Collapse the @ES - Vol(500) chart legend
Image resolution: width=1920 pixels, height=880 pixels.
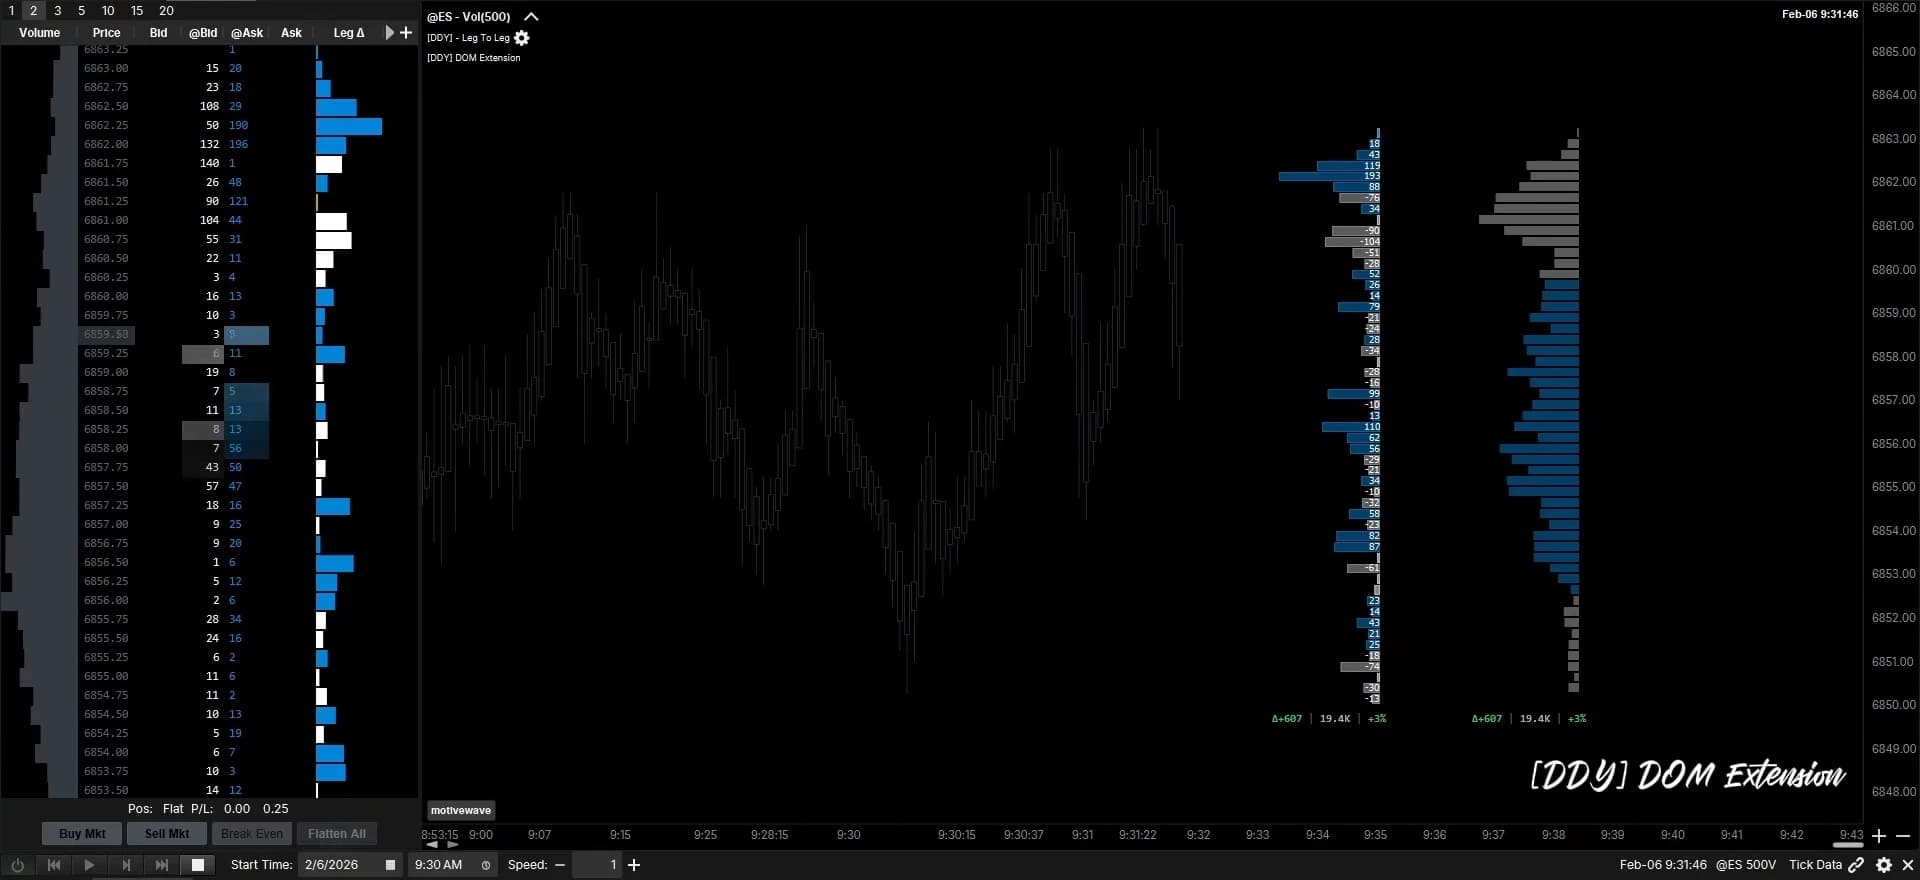tap(531, 17)
